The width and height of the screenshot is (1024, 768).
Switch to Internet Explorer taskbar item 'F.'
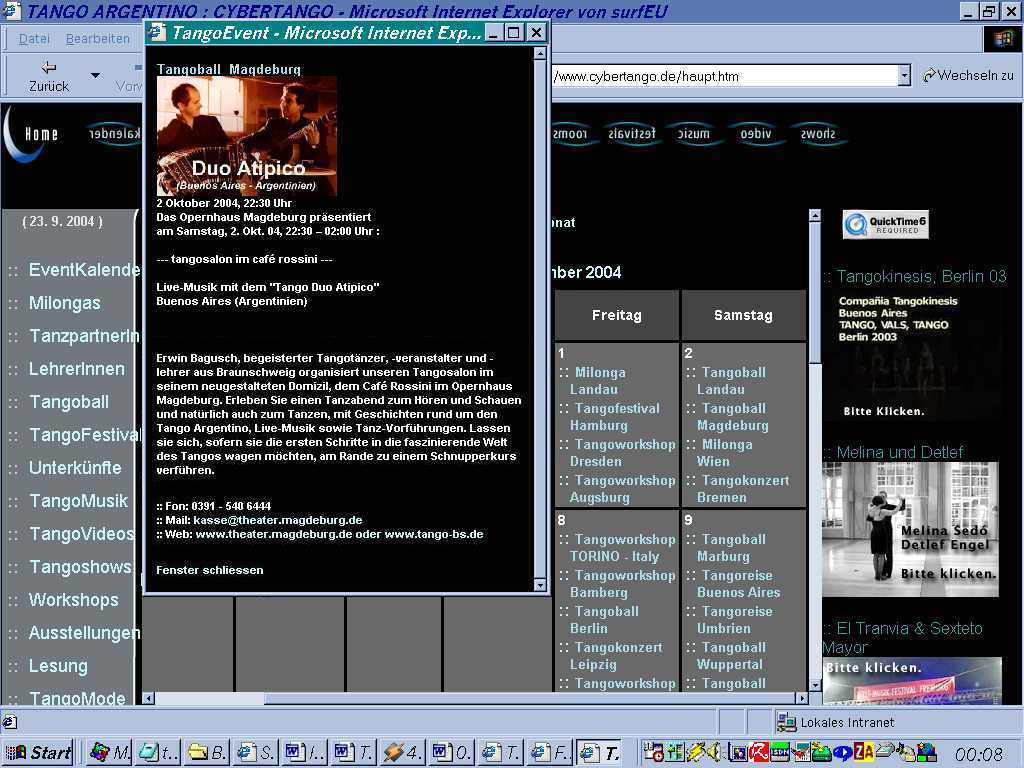click(548, 752)
